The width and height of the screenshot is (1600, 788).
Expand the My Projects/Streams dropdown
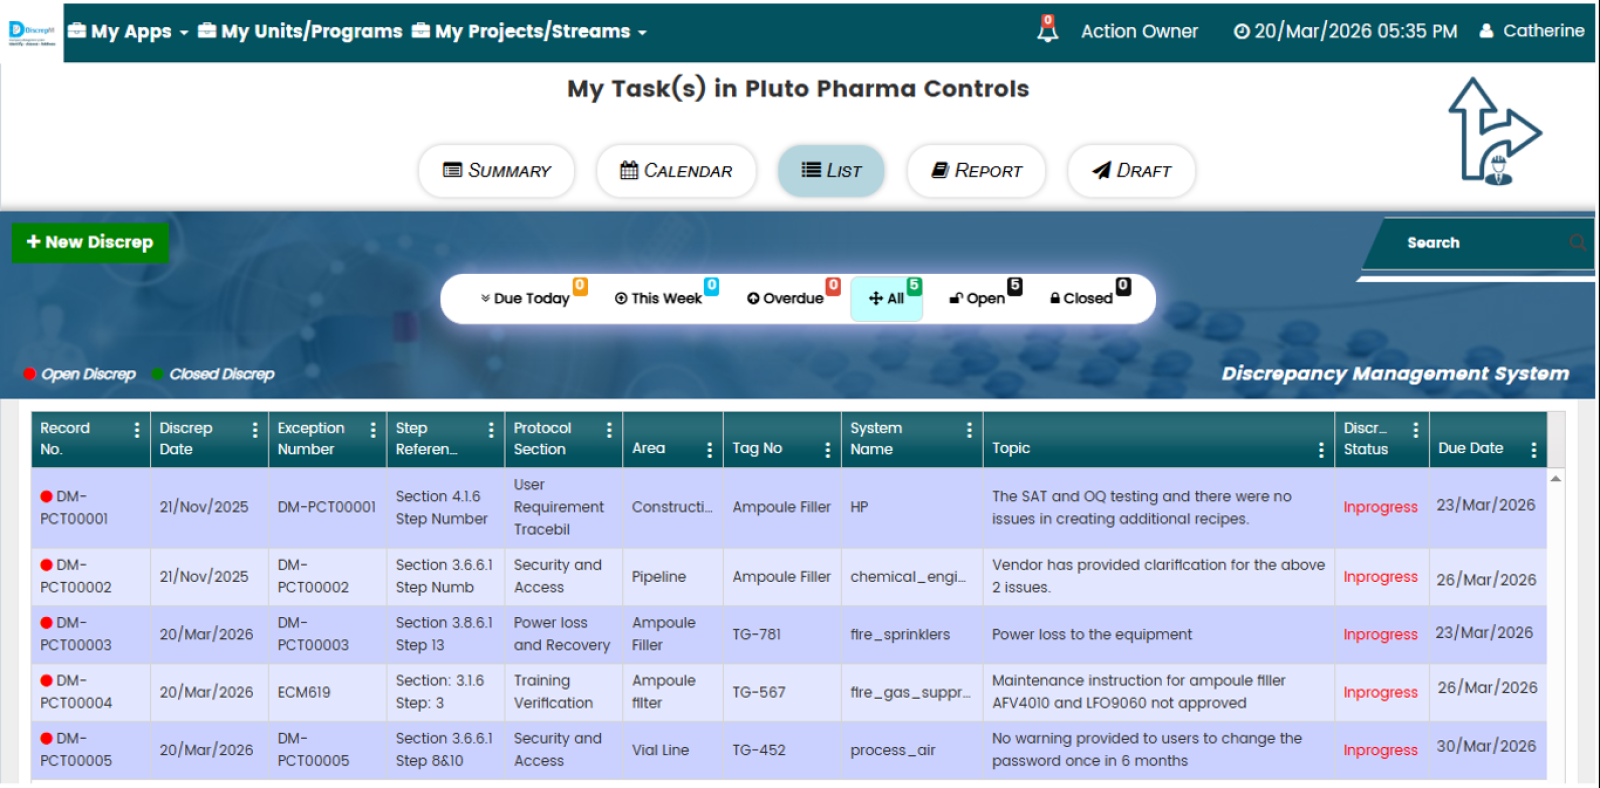point(530,31)
